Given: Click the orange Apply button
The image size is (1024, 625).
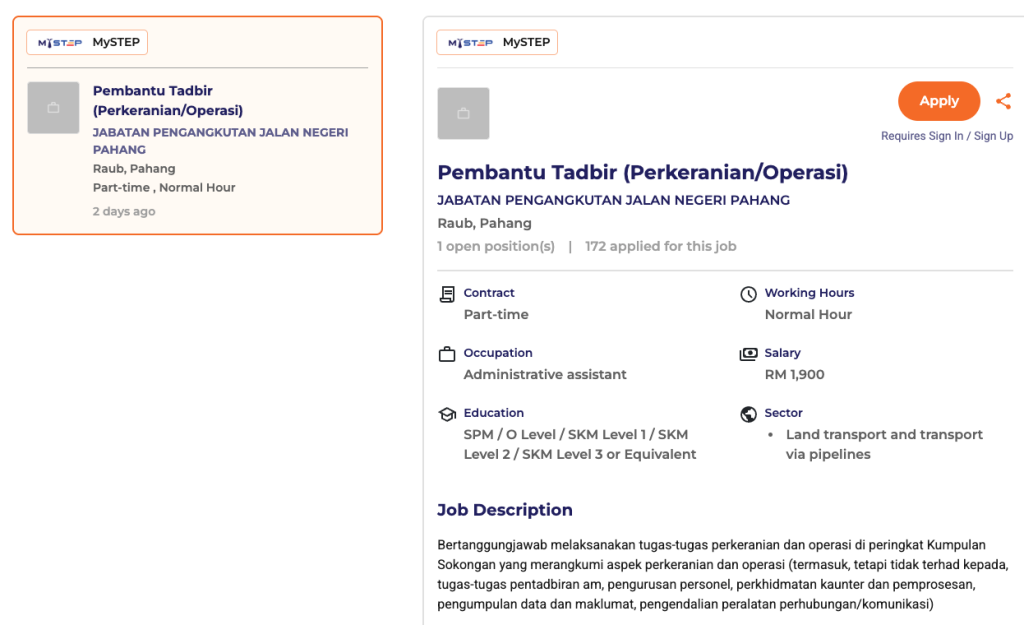Looking at the screenshot, I should [938, 101].
